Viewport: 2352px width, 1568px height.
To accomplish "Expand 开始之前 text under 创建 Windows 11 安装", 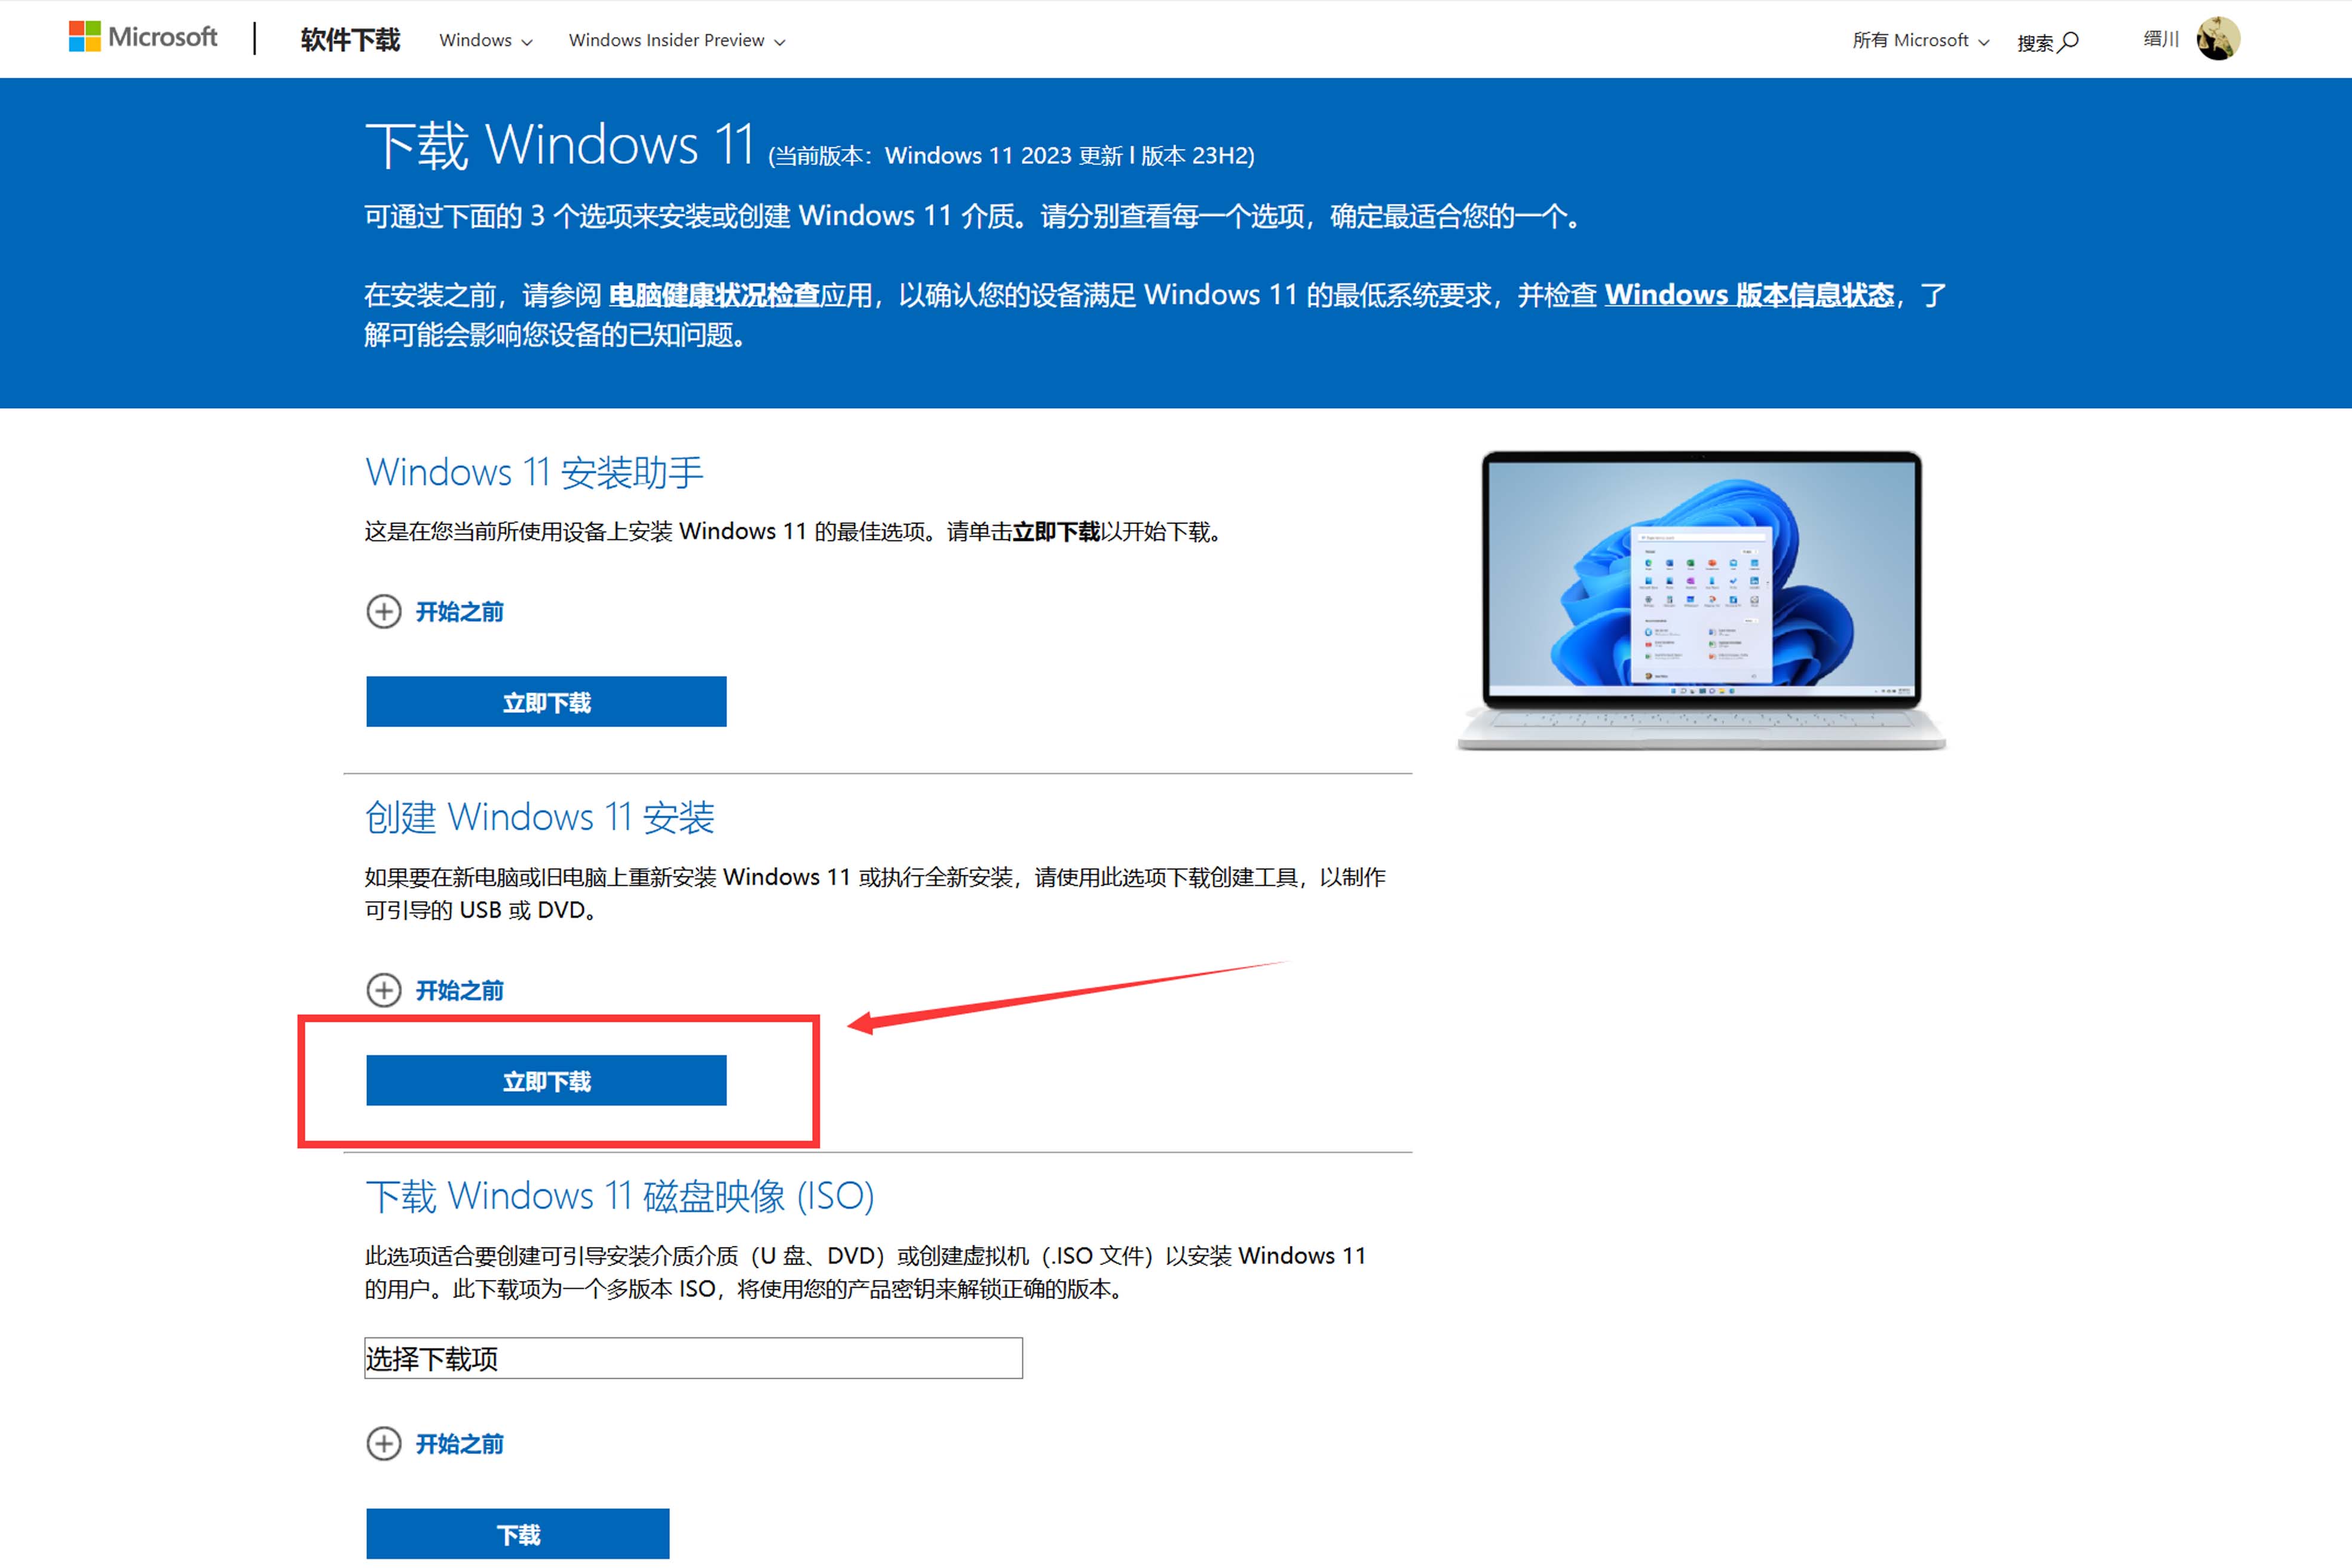I will (x=459, y=990).
